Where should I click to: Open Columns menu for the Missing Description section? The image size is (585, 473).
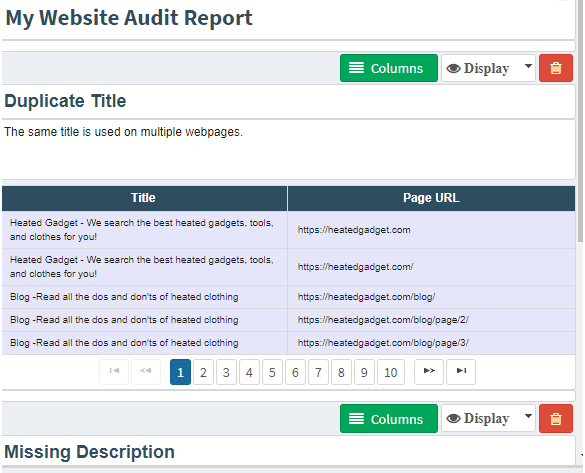tap(389, 419)
